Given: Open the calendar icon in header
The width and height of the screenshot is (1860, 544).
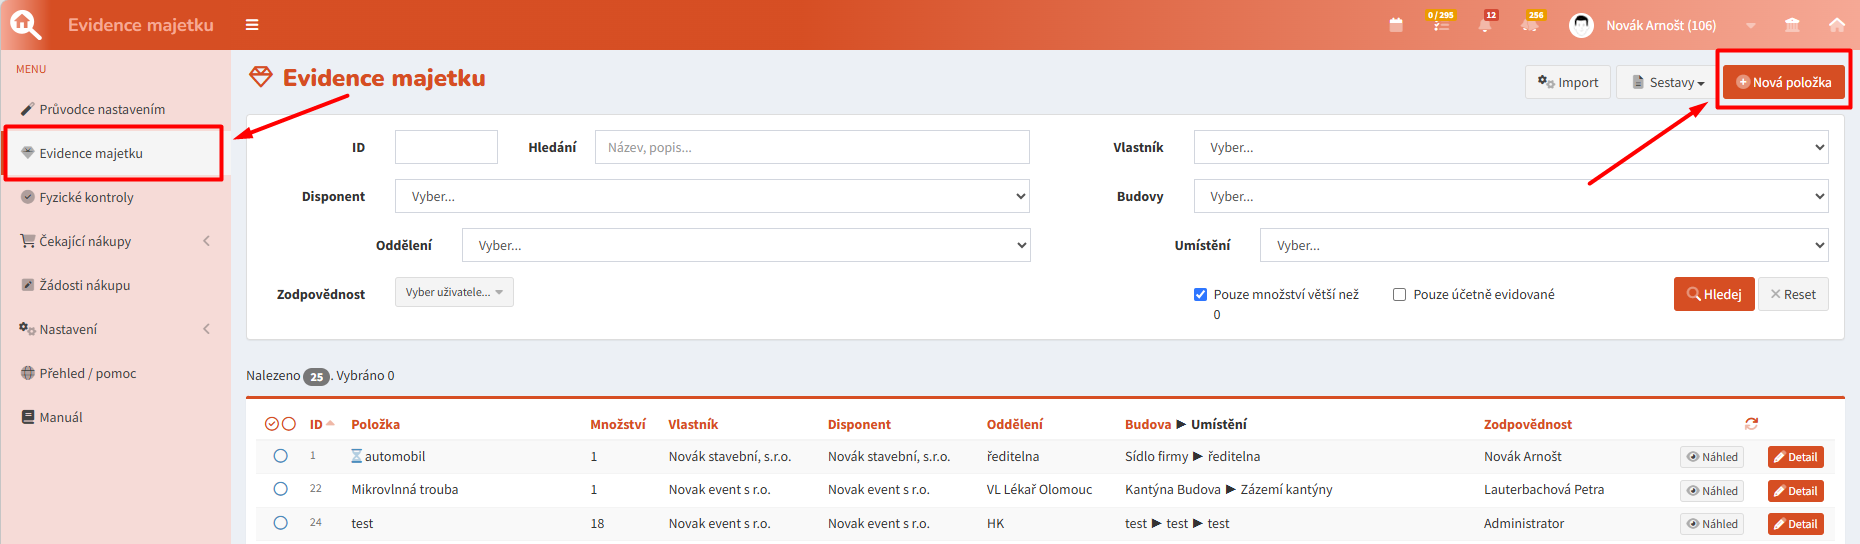Looking at the screenshot, I should [x=1396, y=25].
